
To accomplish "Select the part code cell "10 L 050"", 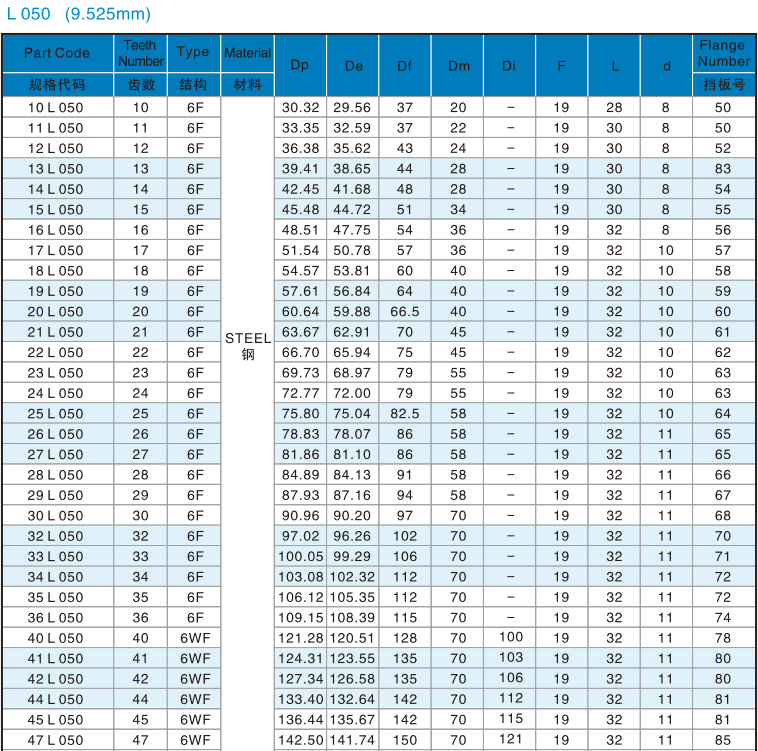I will [56, 107].
